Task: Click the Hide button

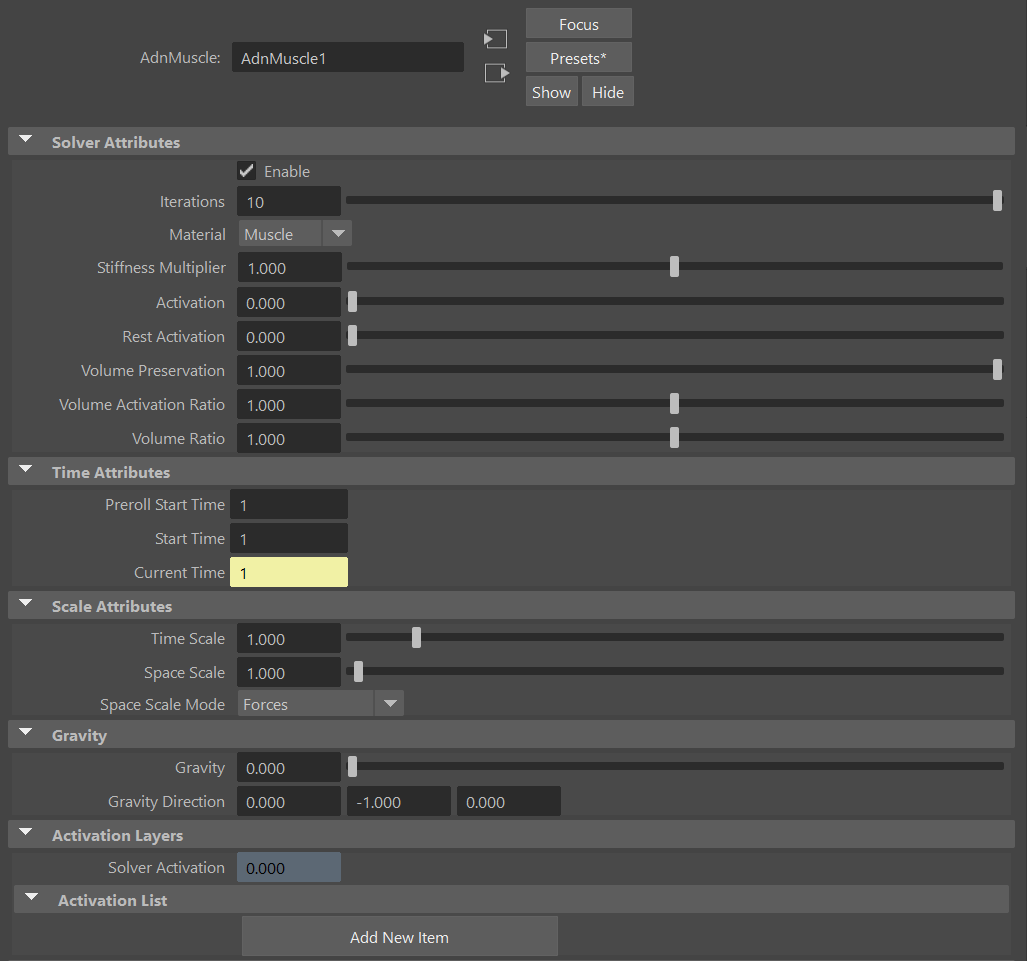Action: click(x=607, y=91)
